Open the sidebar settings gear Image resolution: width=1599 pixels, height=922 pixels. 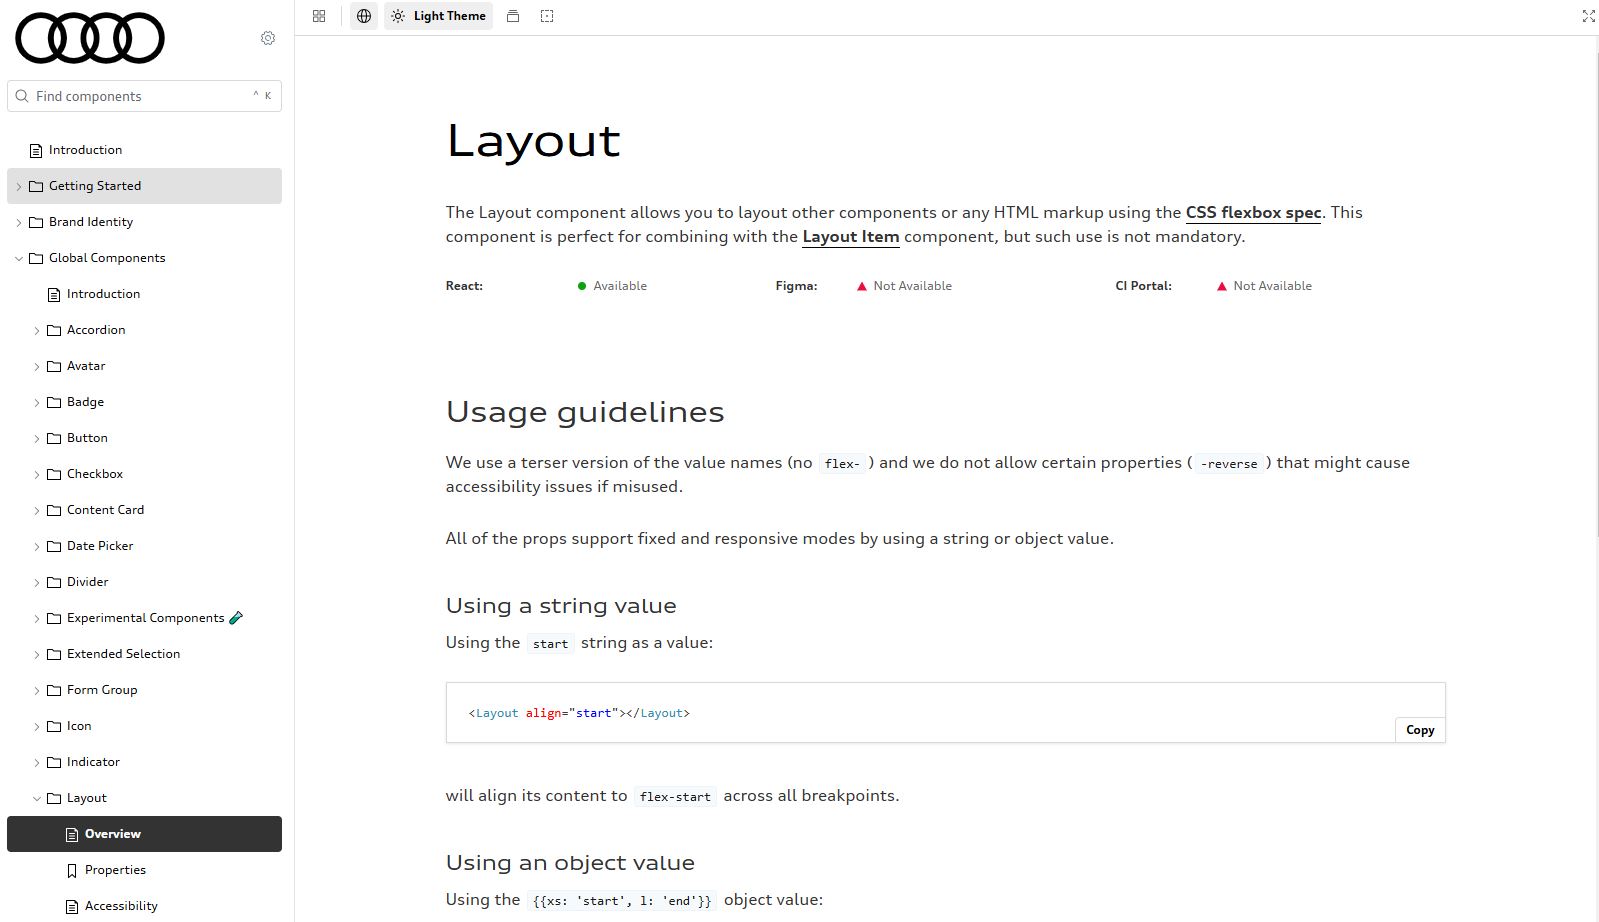pyautogui.click(x=268, y=38)
